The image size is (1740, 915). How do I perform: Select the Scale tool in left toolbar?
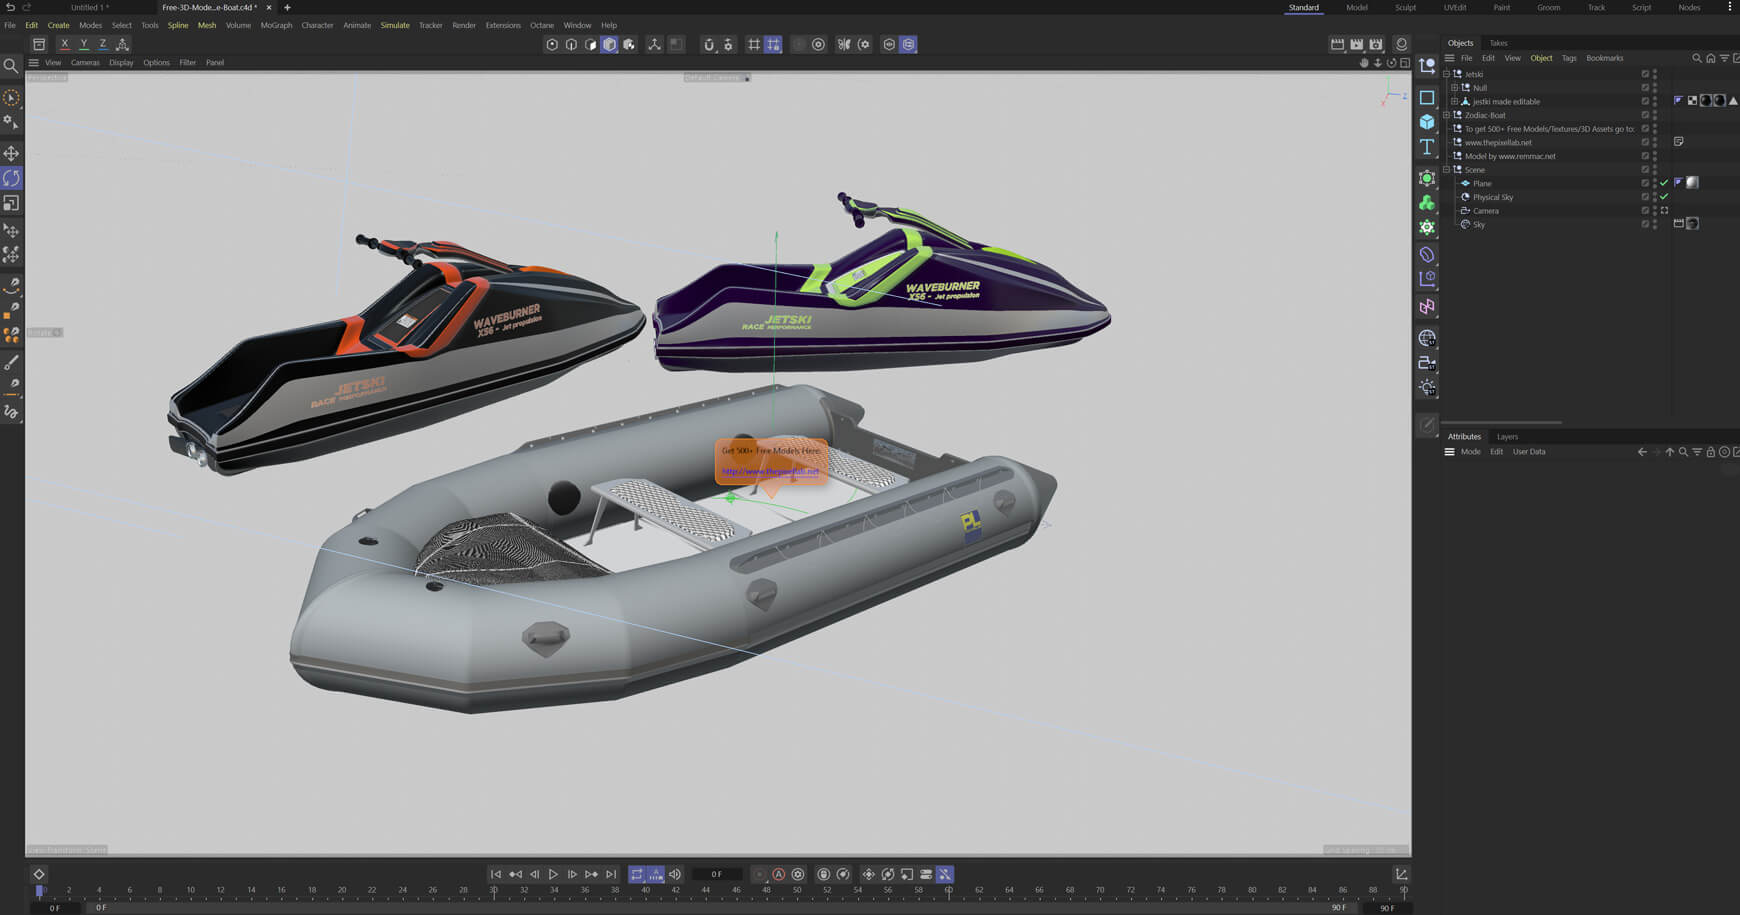coord(11,203)
